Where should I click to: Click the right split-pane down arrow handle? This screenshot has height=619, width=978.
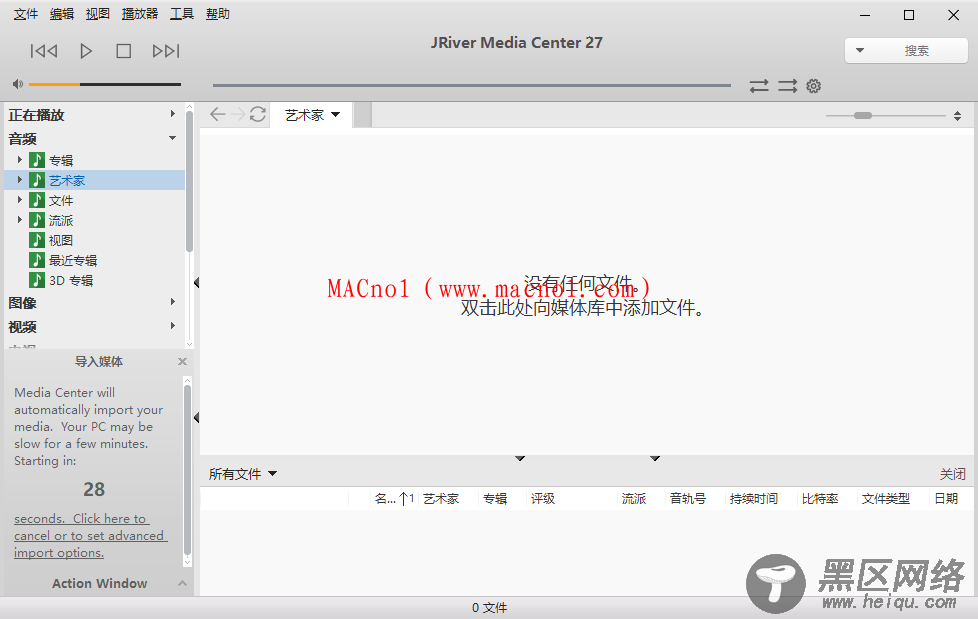click(655, 459)
